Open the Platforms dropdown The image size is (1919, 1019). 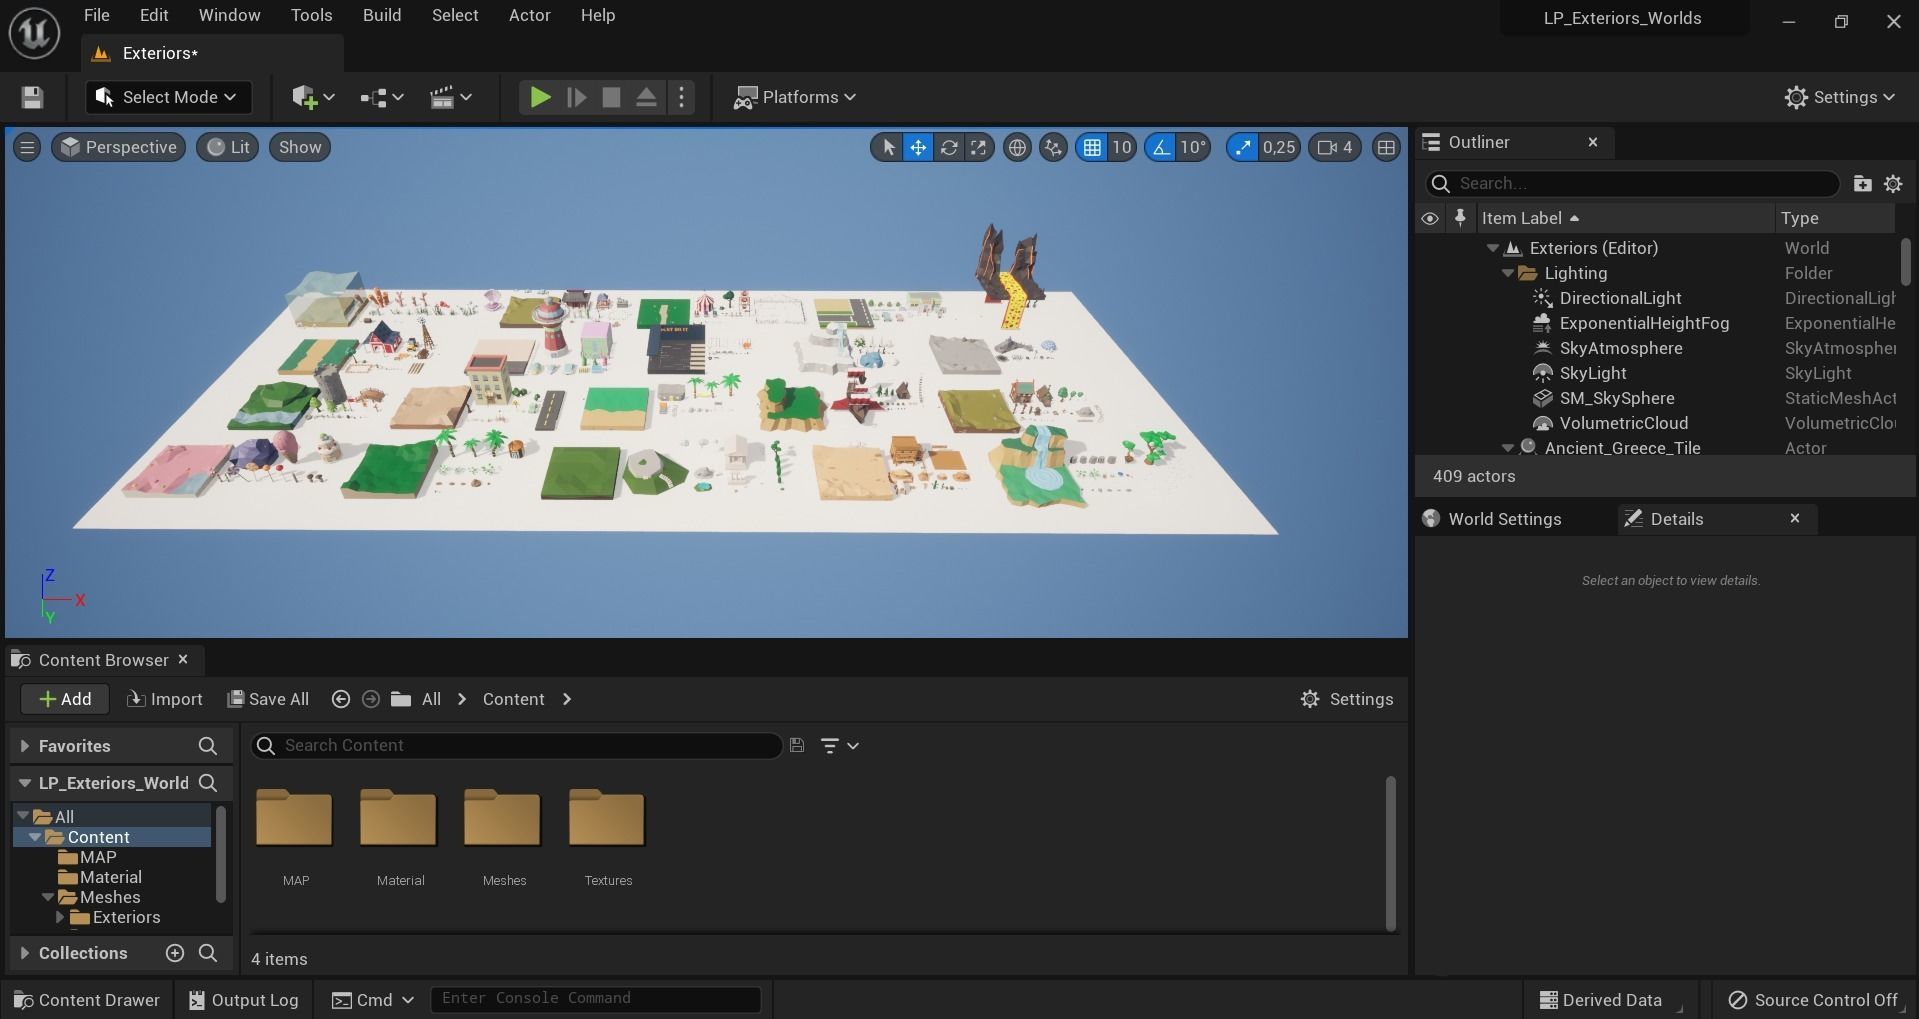tap(795, 97)
